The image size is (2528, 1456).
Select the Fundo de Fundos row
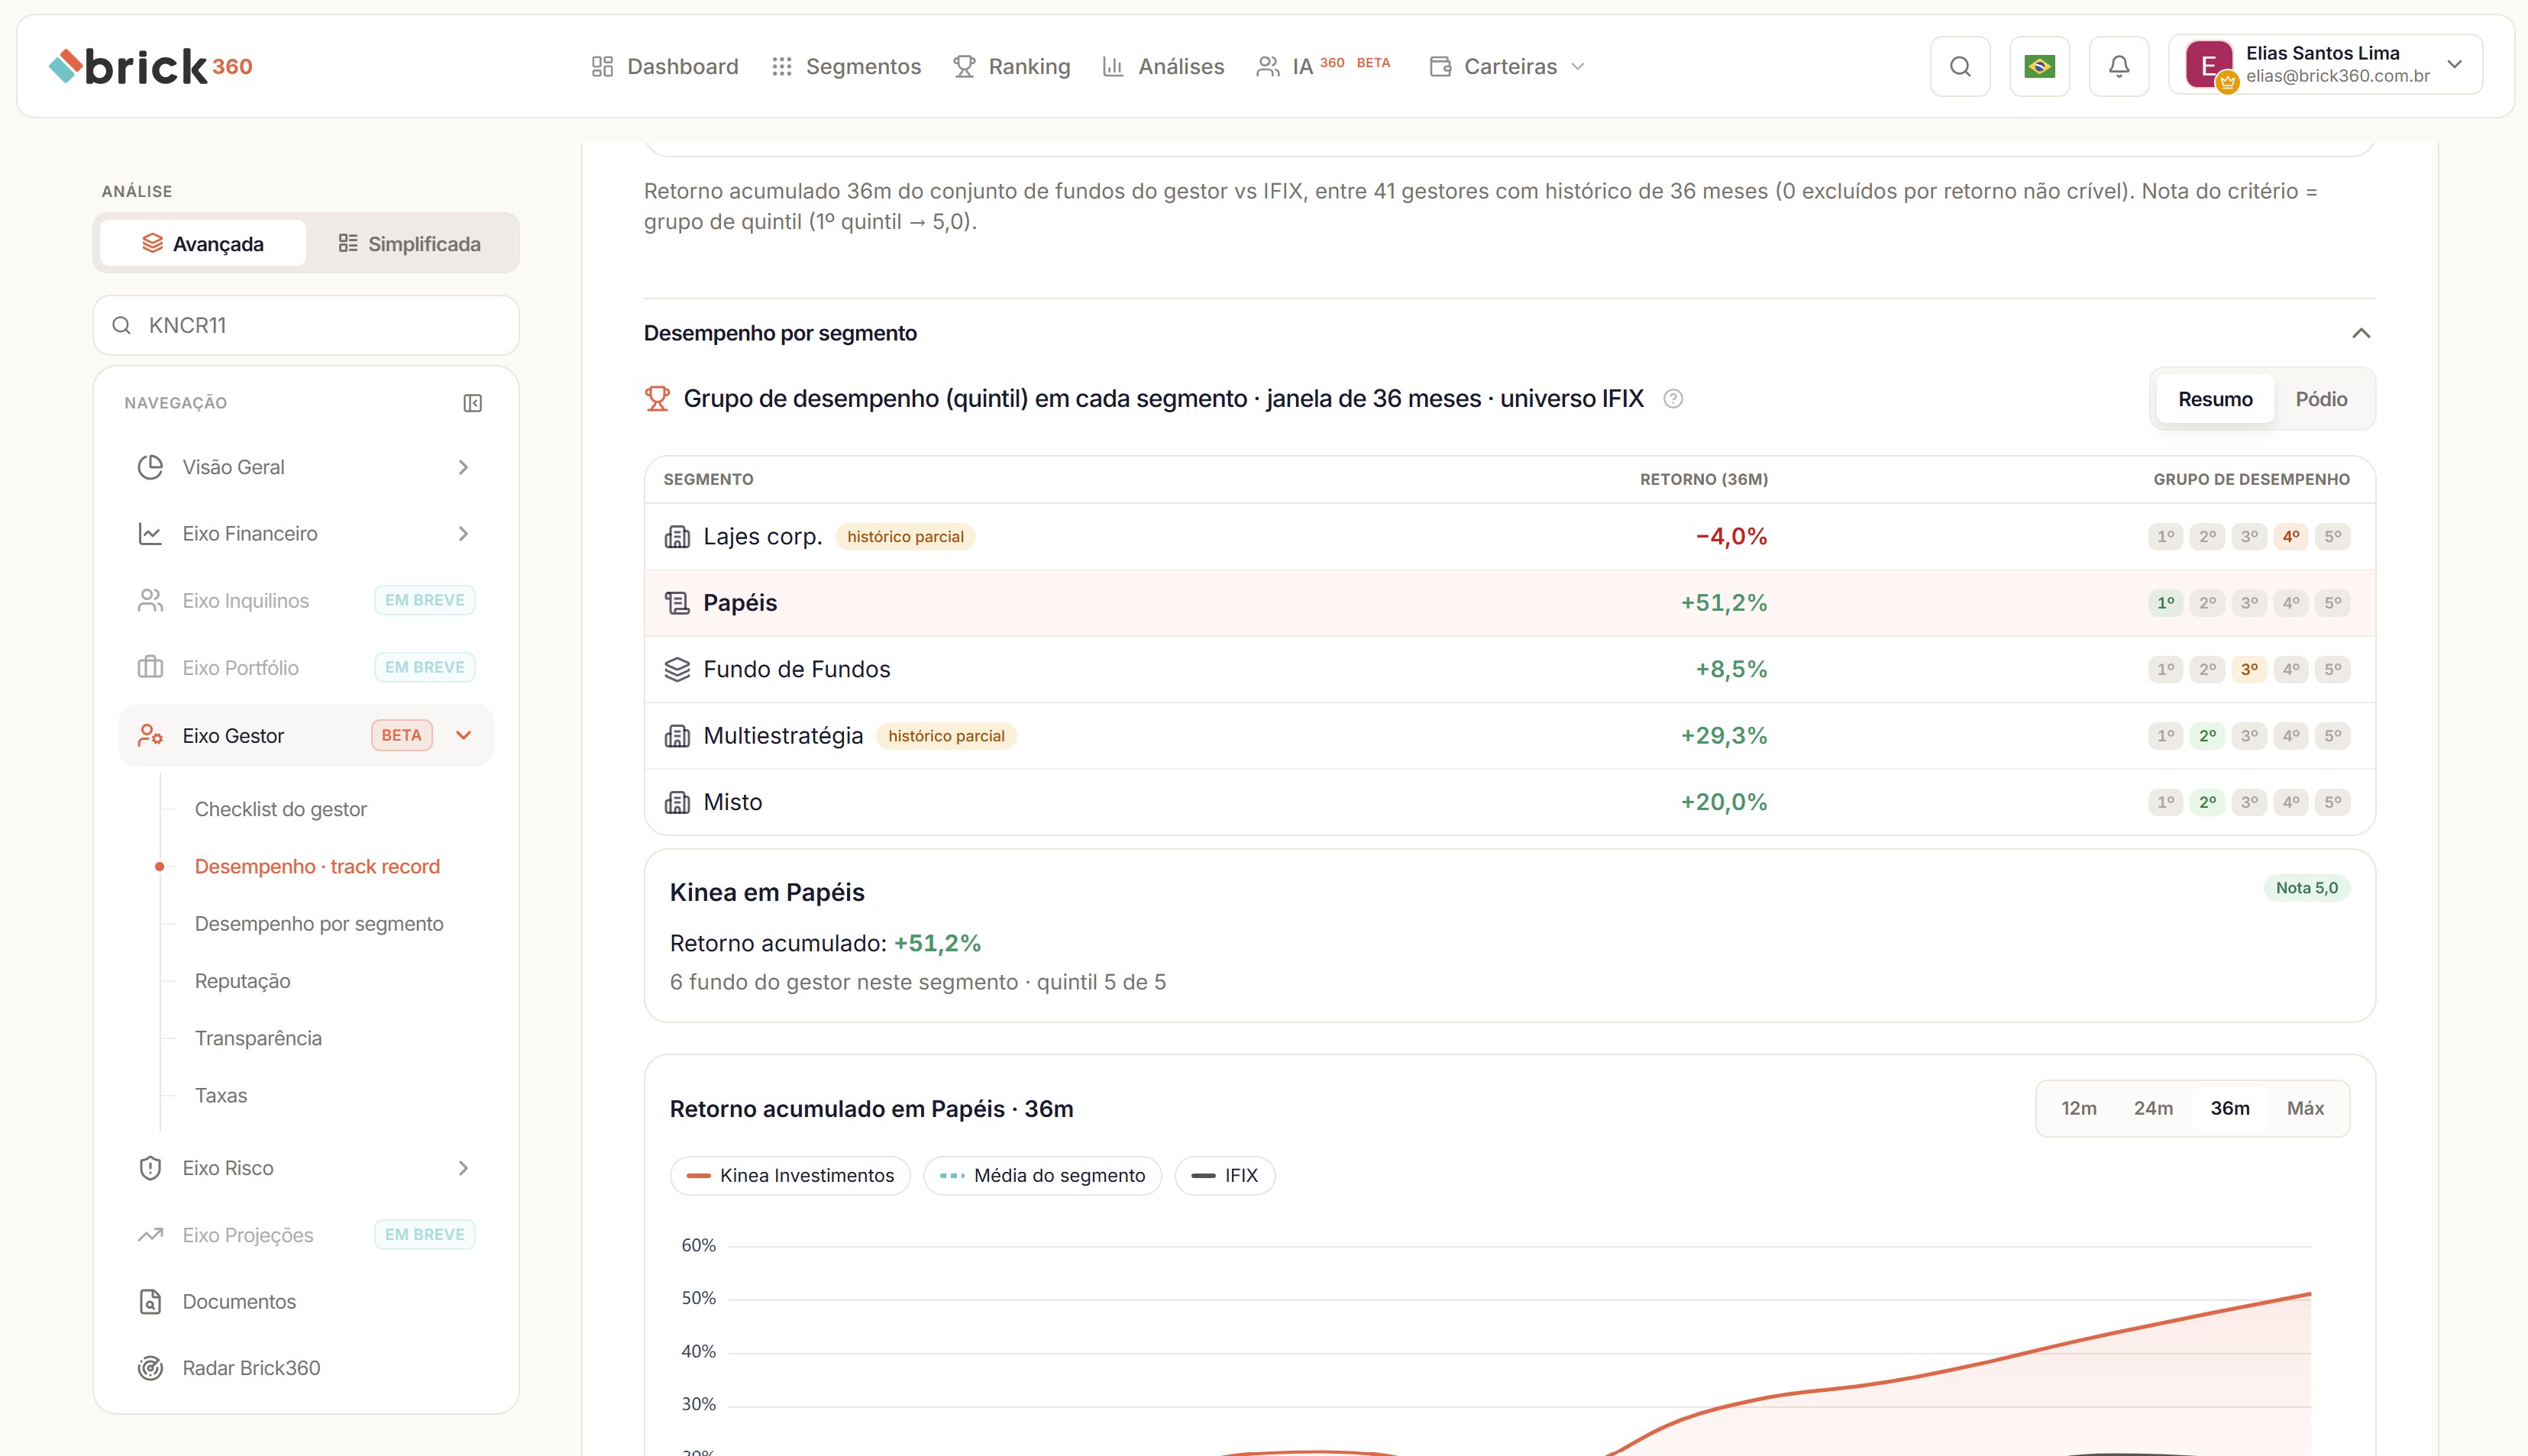pos(1510,669)
